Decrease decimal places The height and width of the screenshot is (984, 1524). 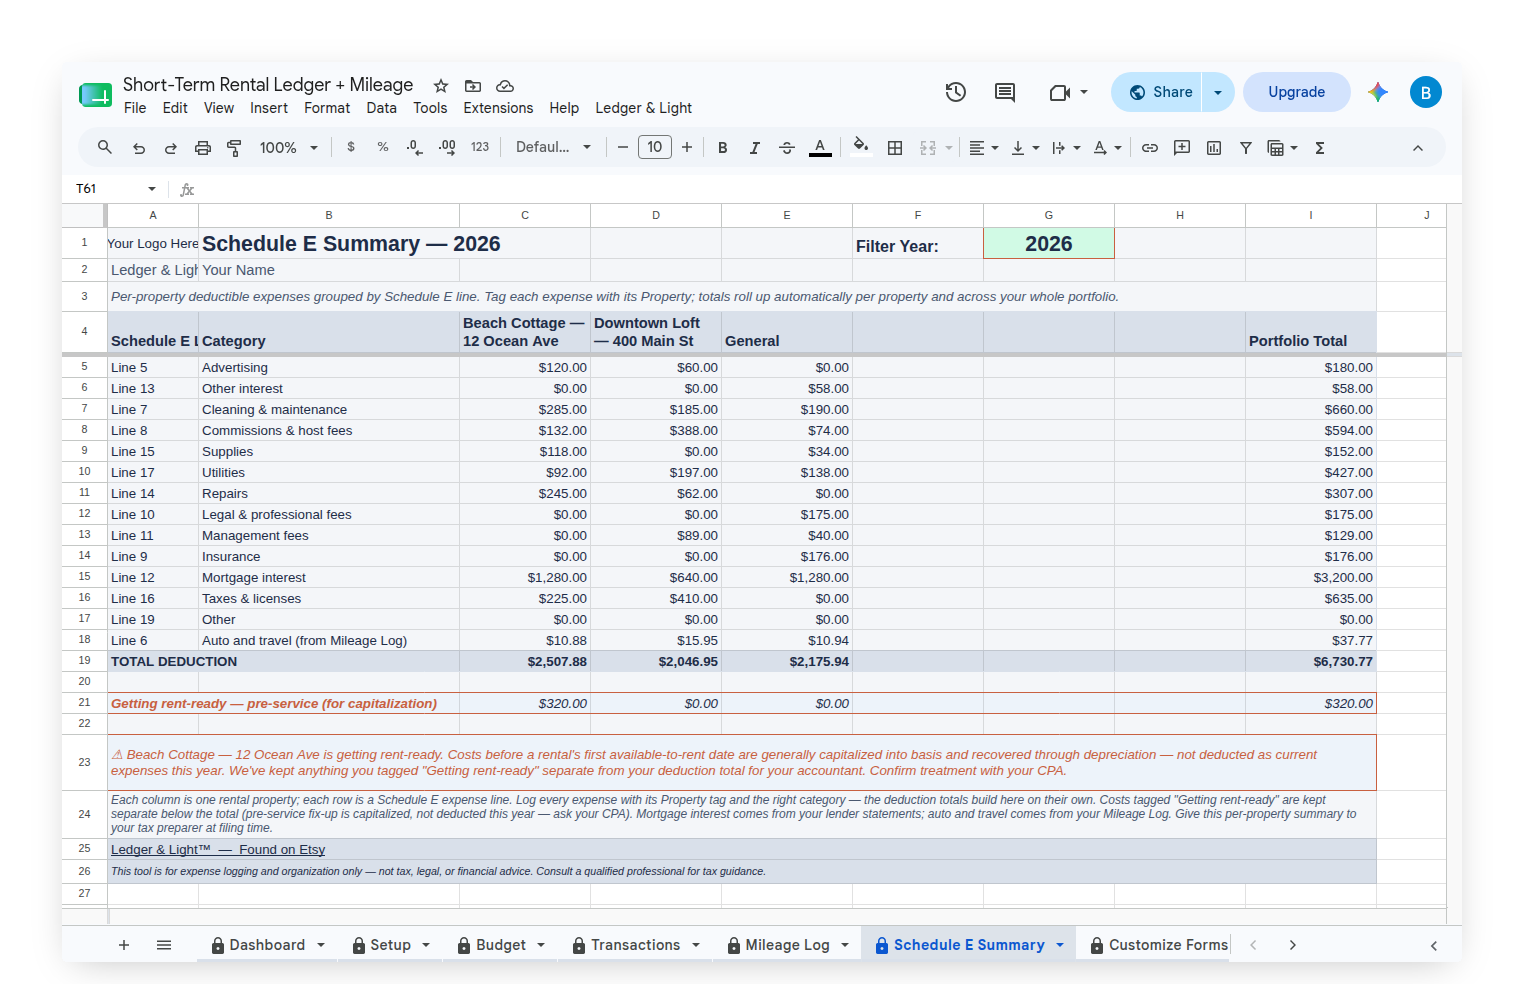tap(415, 147)
